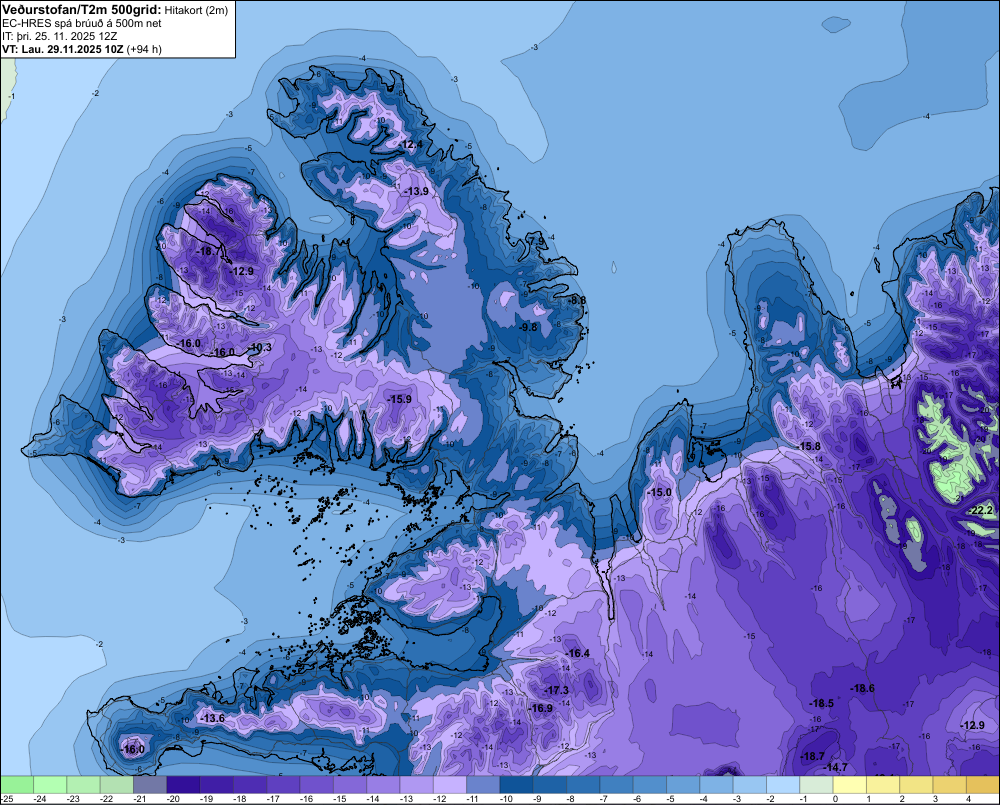Click the -9.8 temperature value
The image size is (1000, 805).
pyautogui.click(x=528, y=327)
